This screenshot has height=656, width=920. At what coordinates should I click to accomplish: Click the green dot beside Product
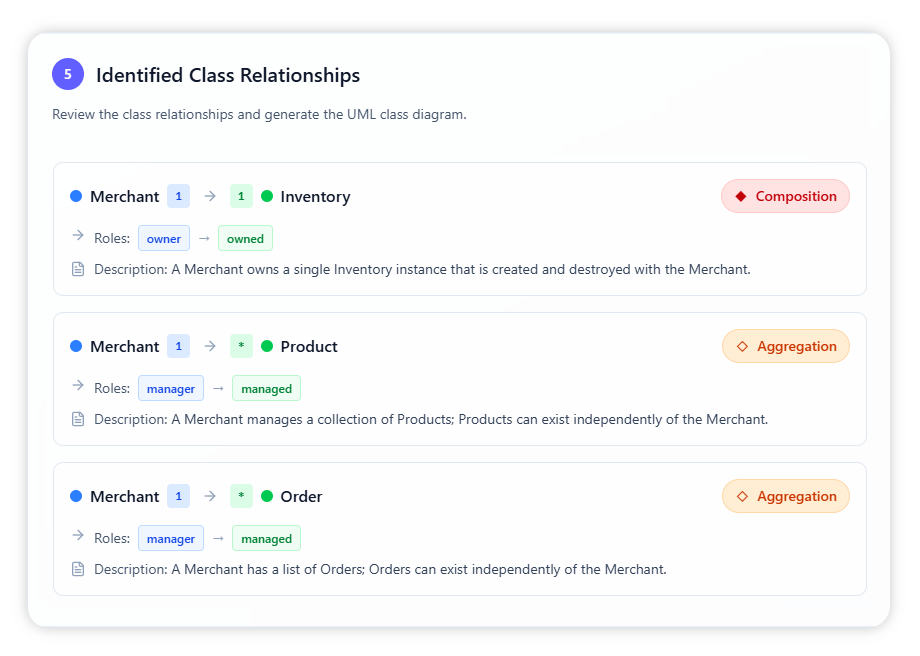[267, 346]
